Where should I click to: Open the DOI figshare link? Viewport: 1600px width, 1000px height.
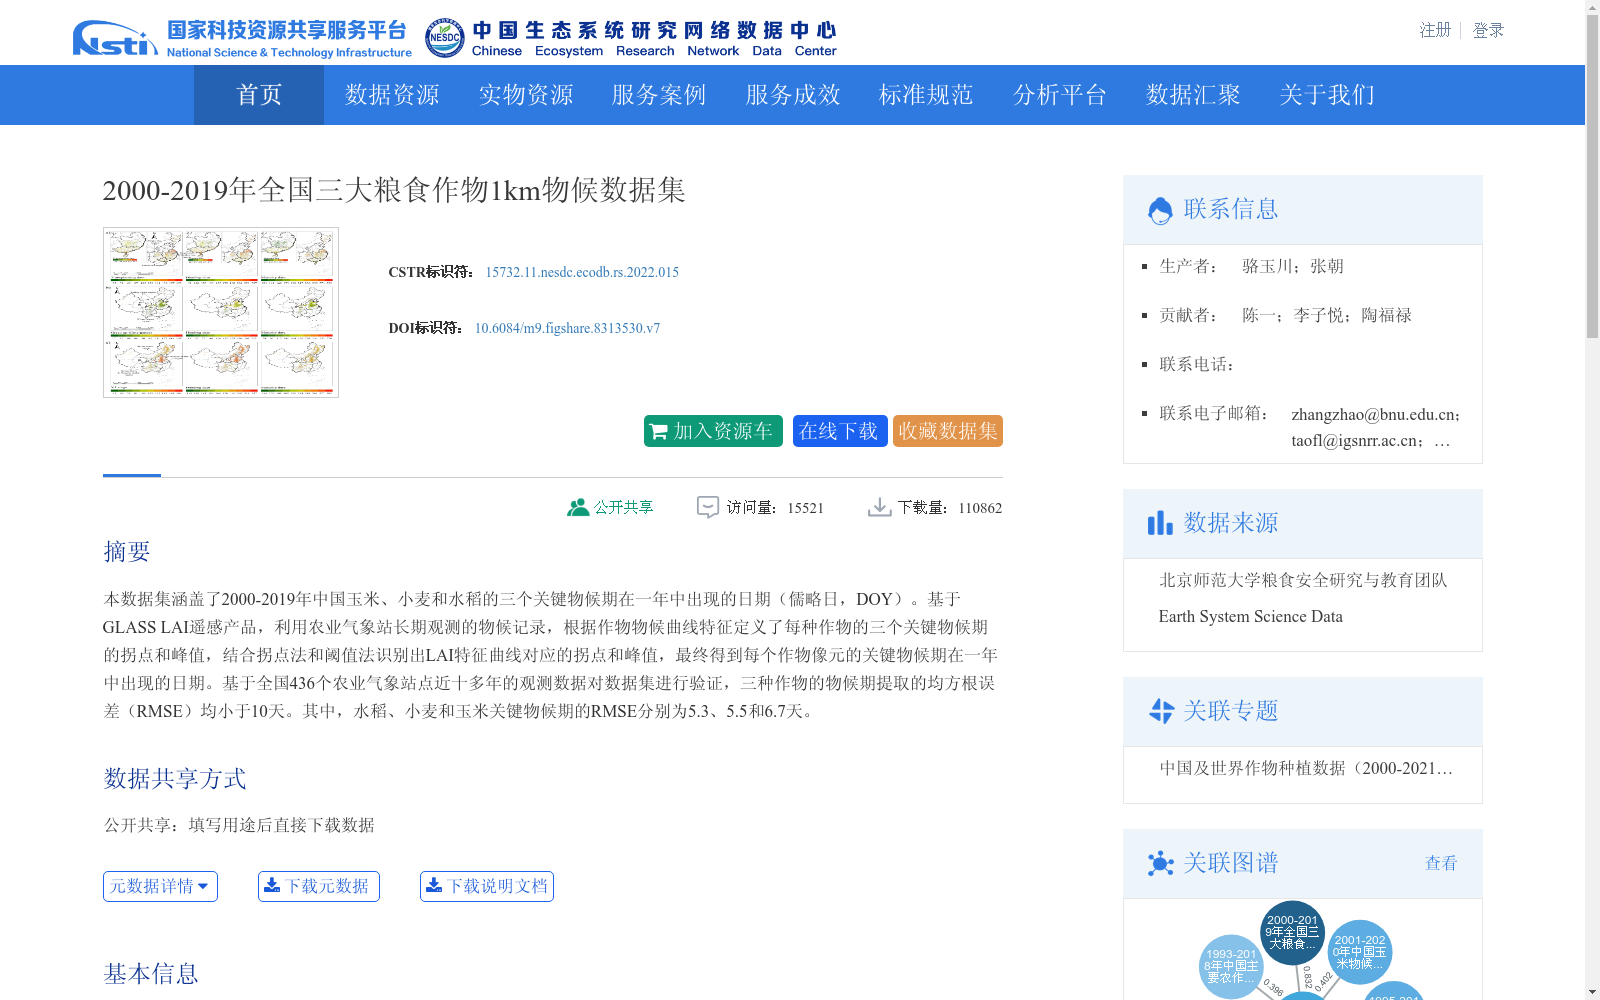(567, 328)
